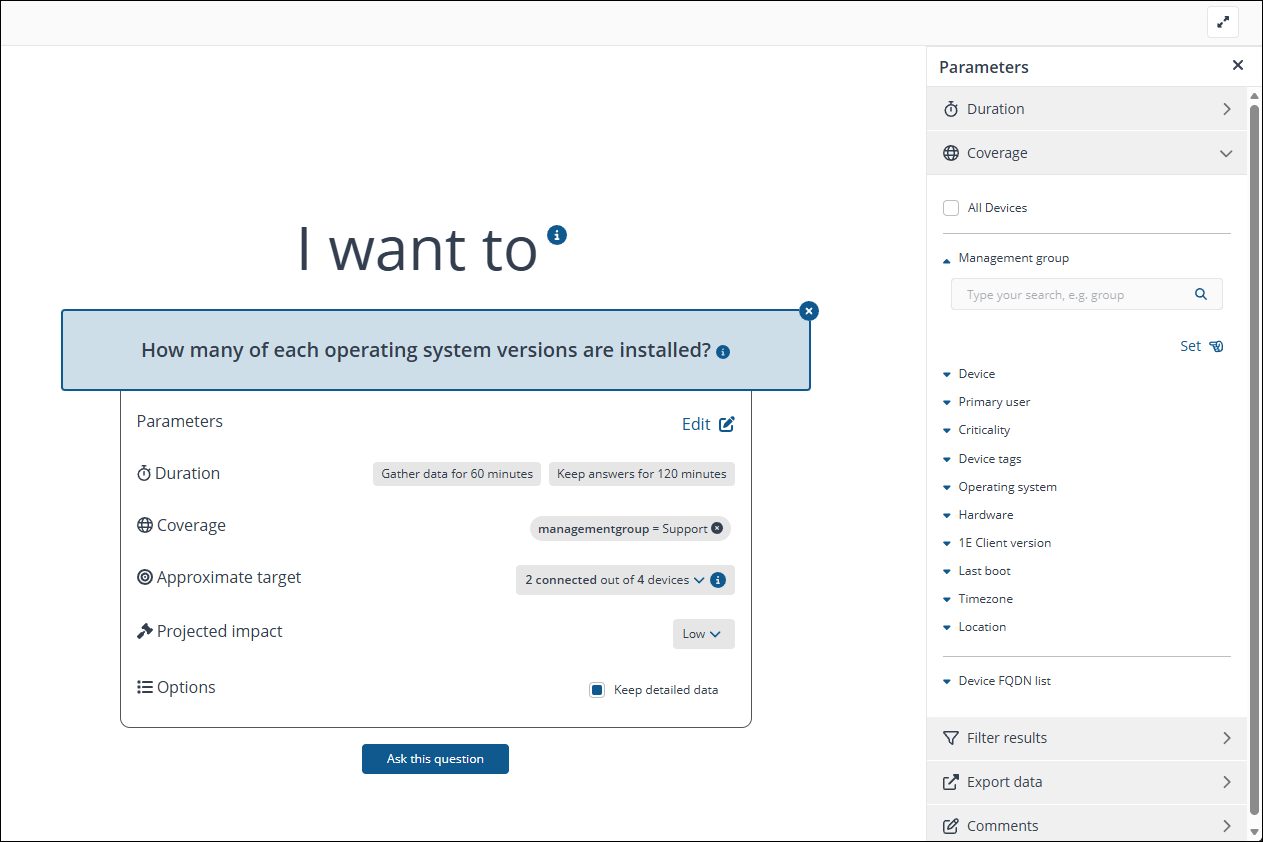Click the info icon beside "I want to"
Screen dimensions: 1263x842
557,235
